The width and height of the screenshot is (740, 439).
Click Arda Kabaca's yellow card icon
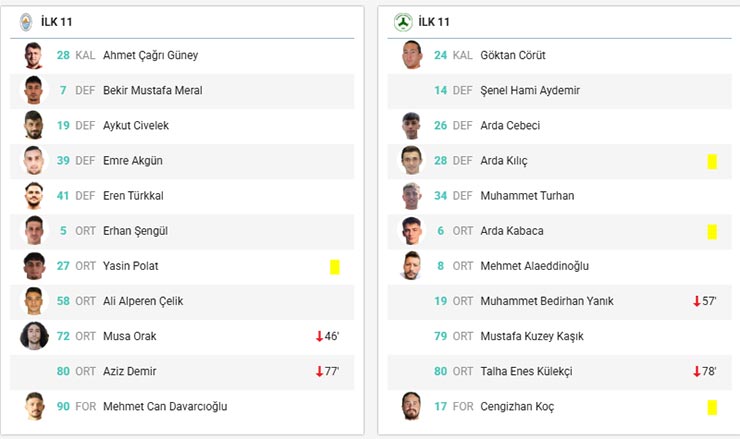click(712, 231)
